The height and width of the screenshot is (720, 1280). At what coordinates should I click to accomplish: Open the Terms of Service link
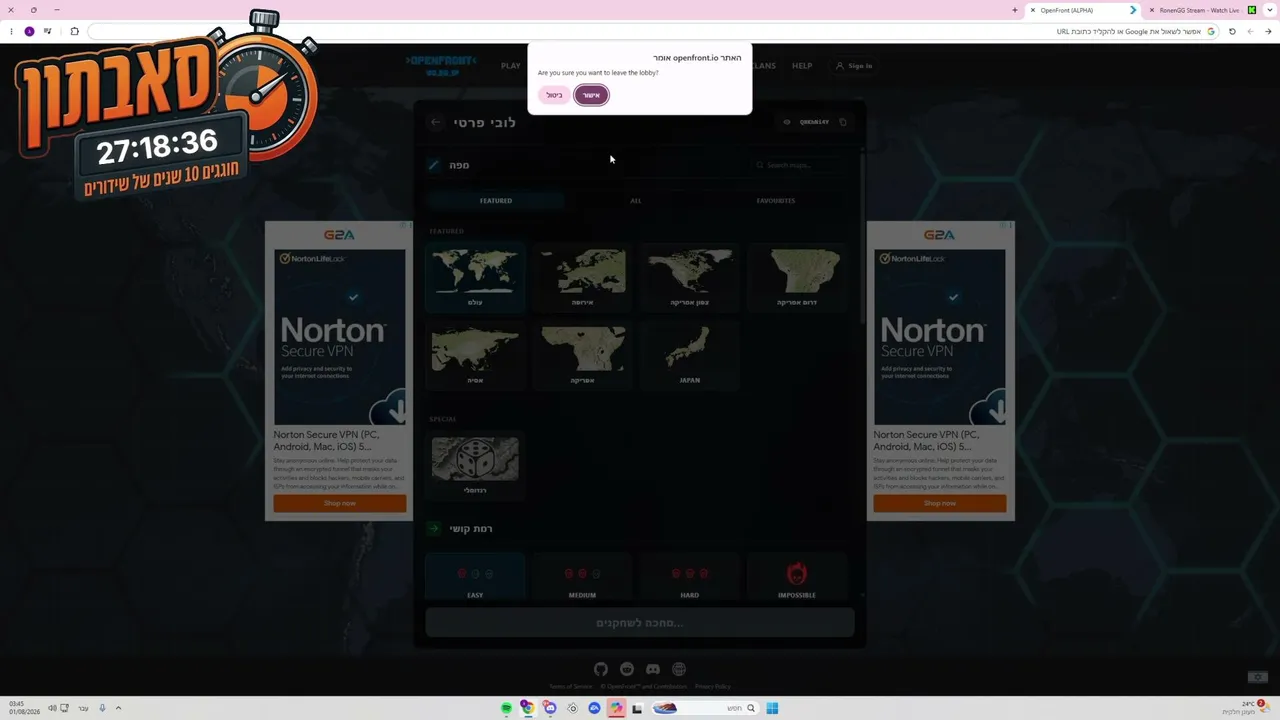(570, 686)
